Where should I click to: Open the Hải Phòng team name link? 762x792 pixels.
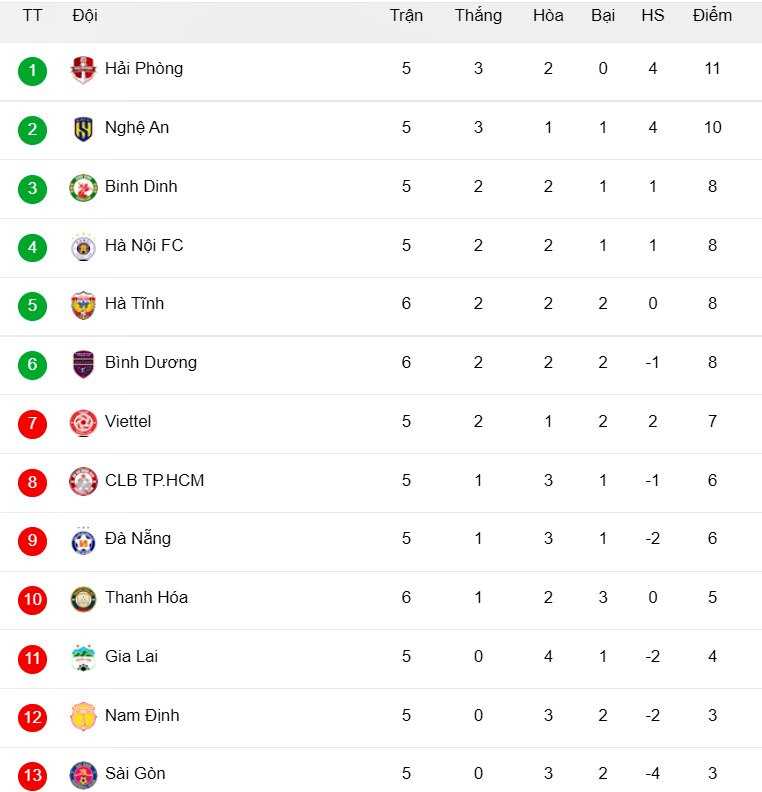coord(144,68)
